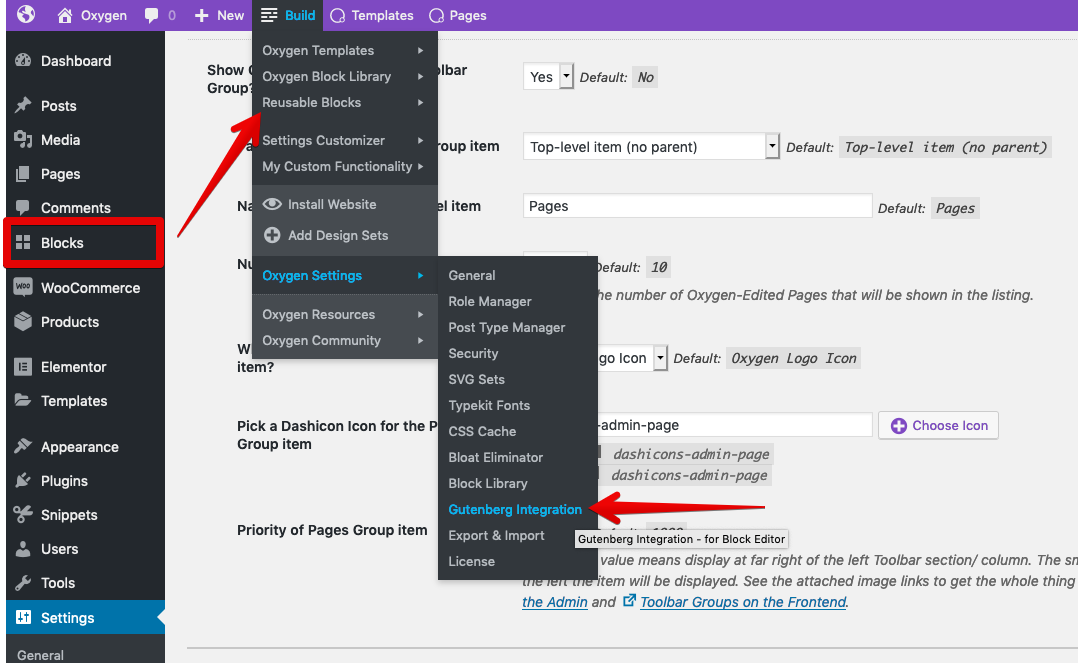Click the Oxygen home icon
The width and height of the screenshot is (1078, 663).
coord(65,15)
